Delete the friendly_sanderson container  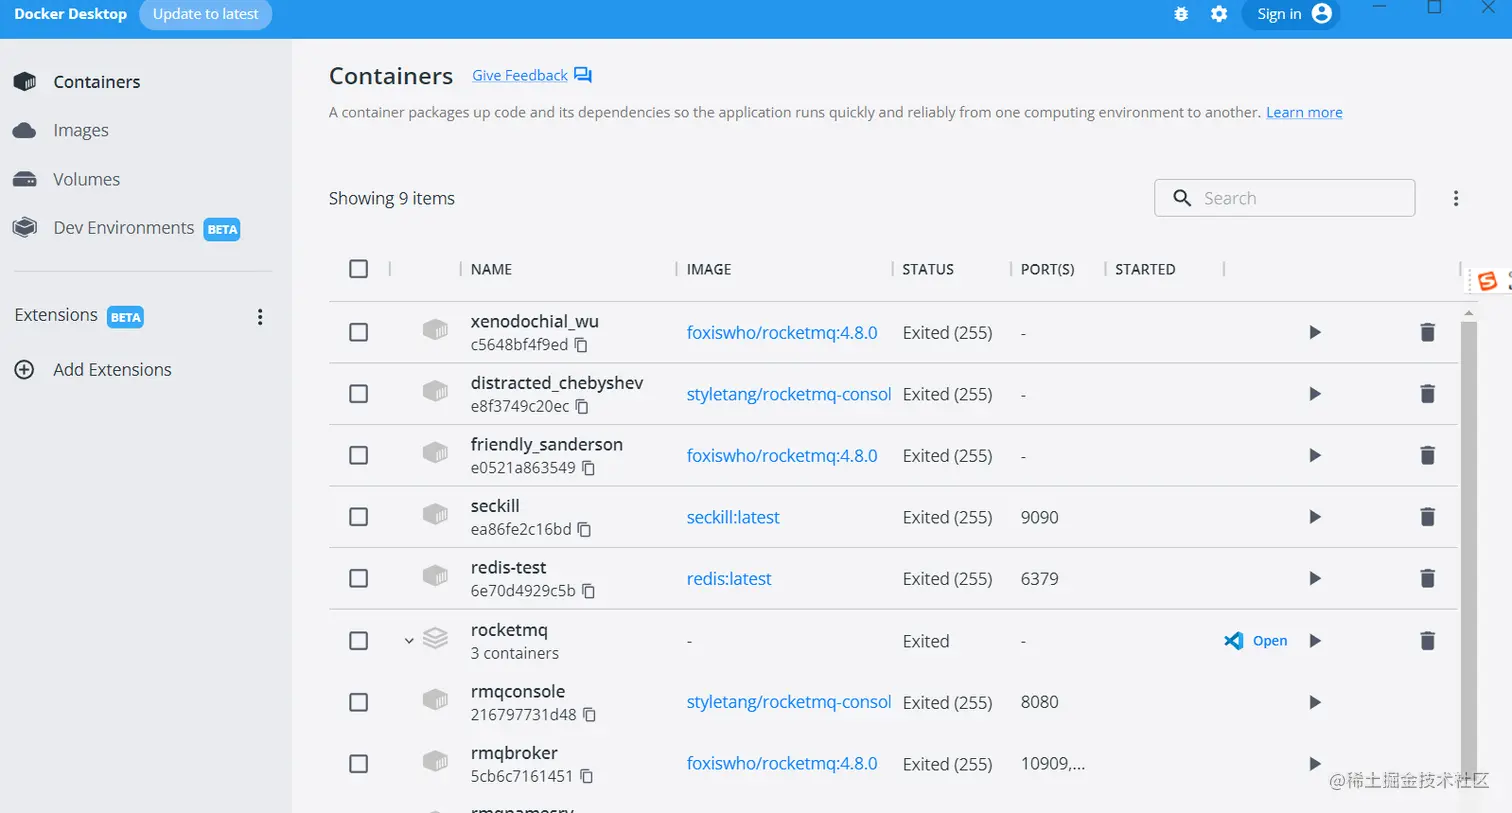coord(1428,455)
